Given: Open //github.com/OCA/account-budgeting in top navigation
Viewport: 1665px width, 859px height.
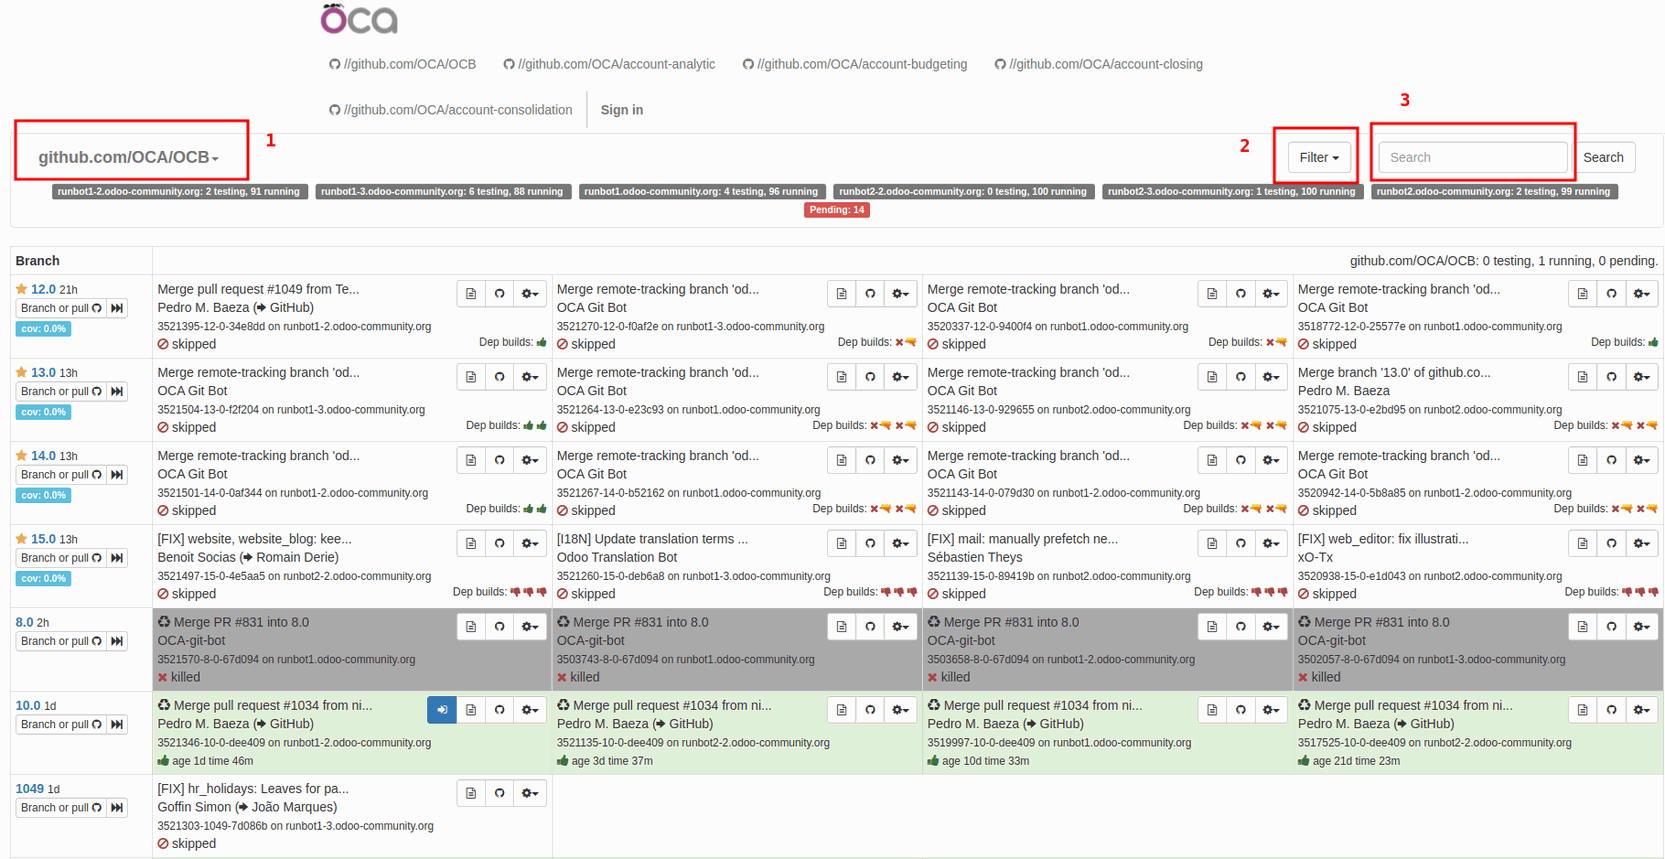Looking at the screenshot, I should coord(855,64).
